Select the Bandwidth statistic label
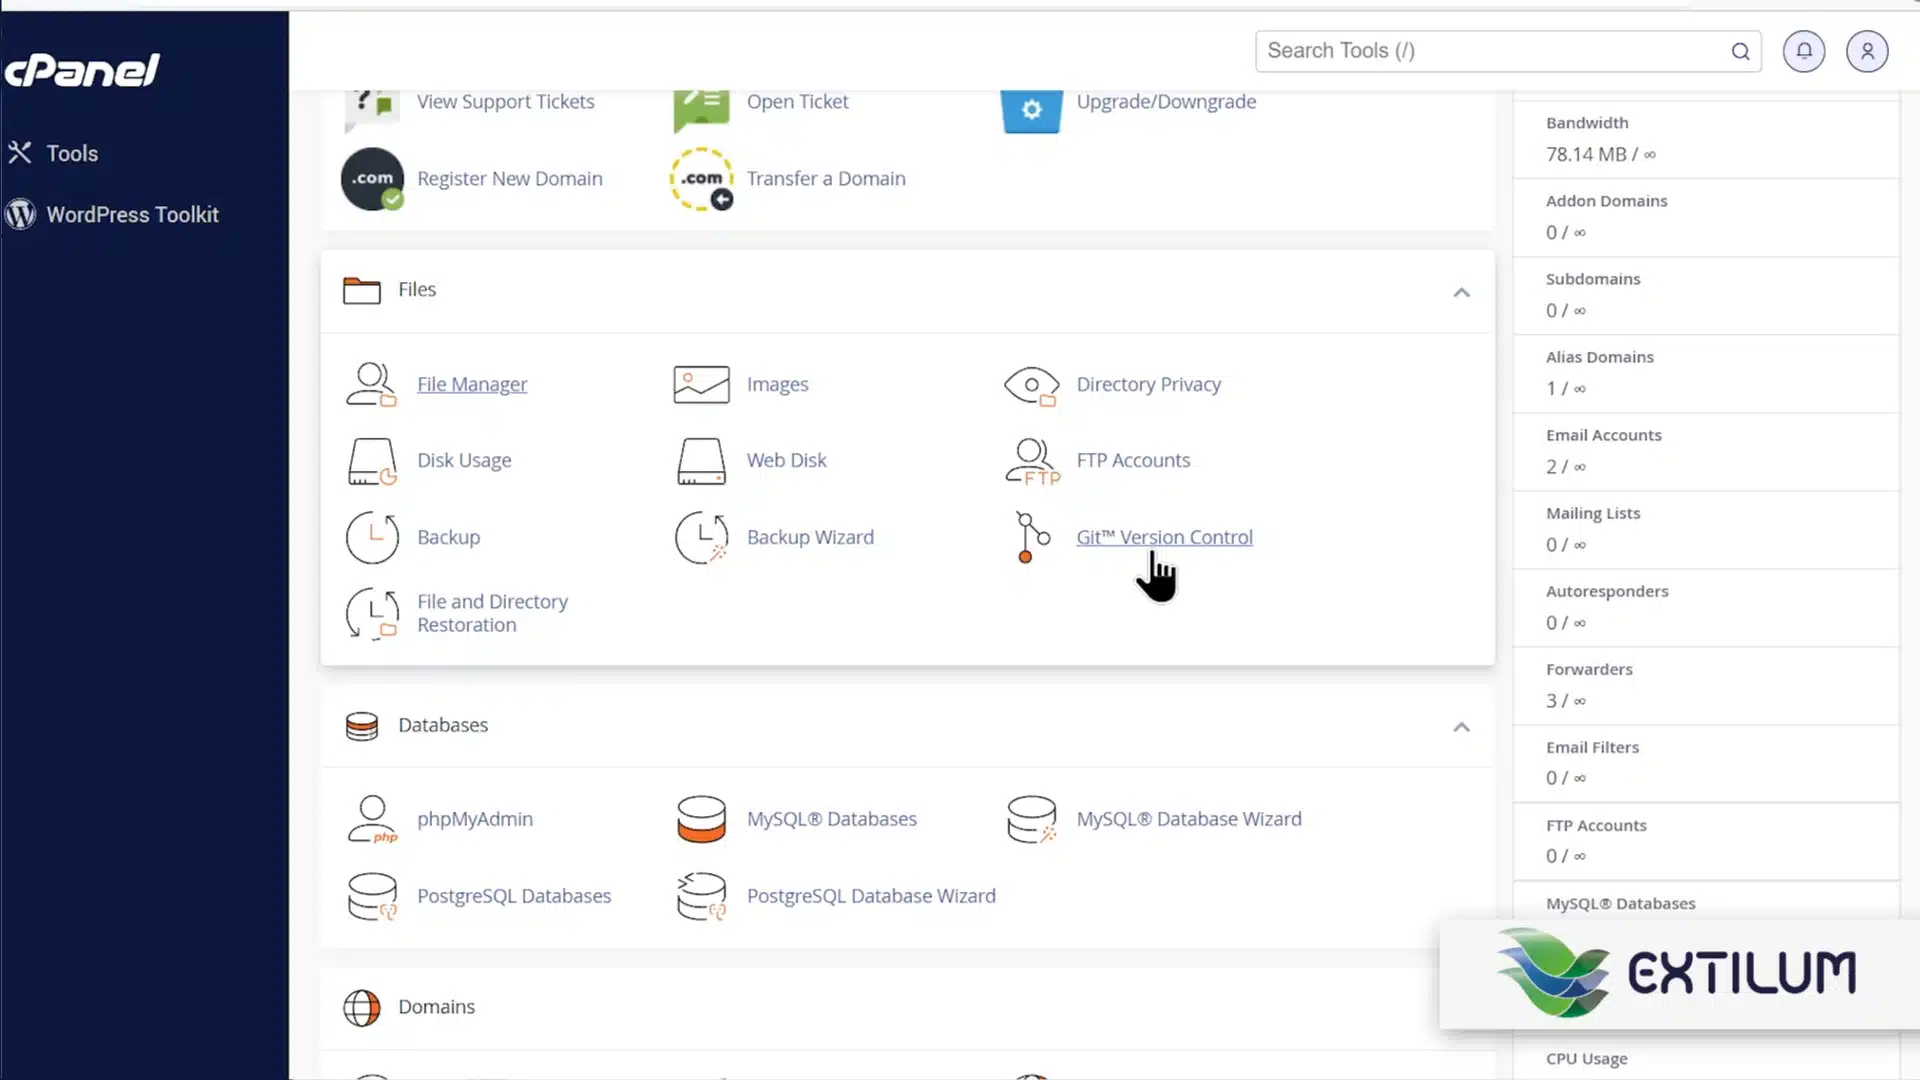The height and width of the screenshot is (1080, 1920). coord(1587,123)
